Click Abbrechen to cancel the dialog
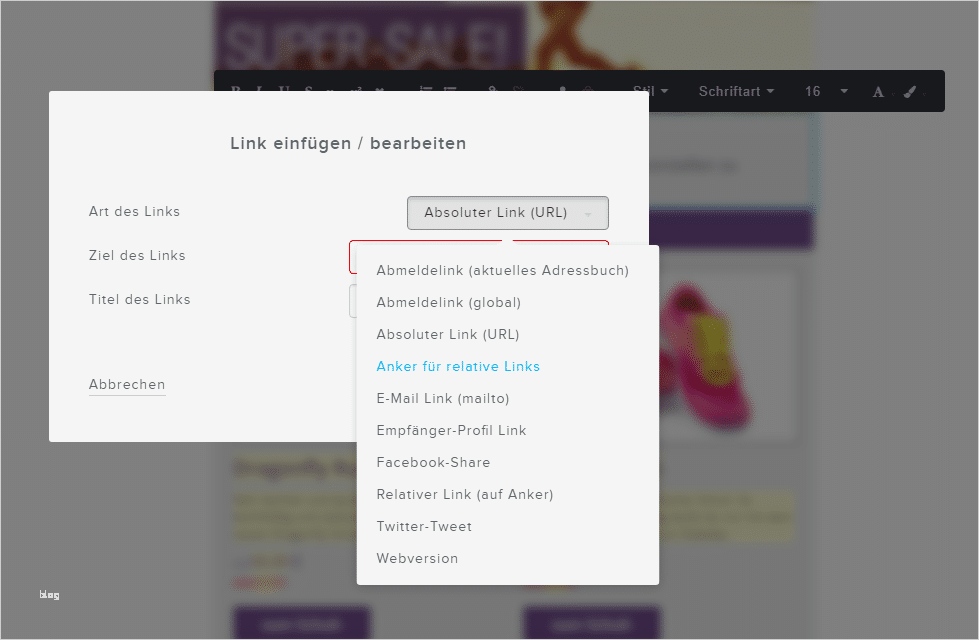 click(x=127, y=385)
